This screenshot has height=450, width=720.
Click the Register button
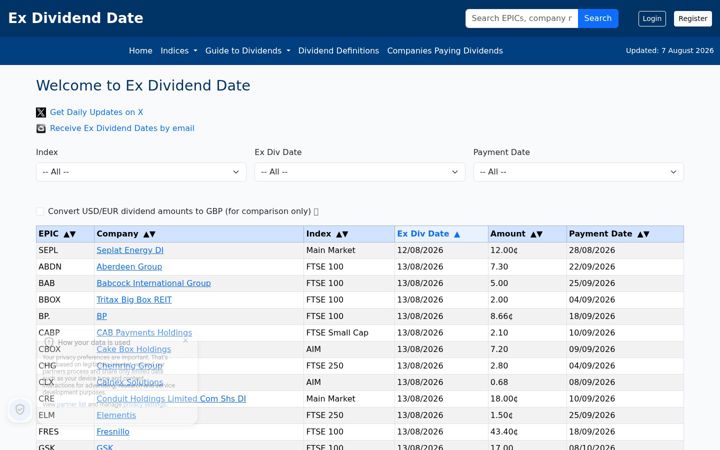692,18
